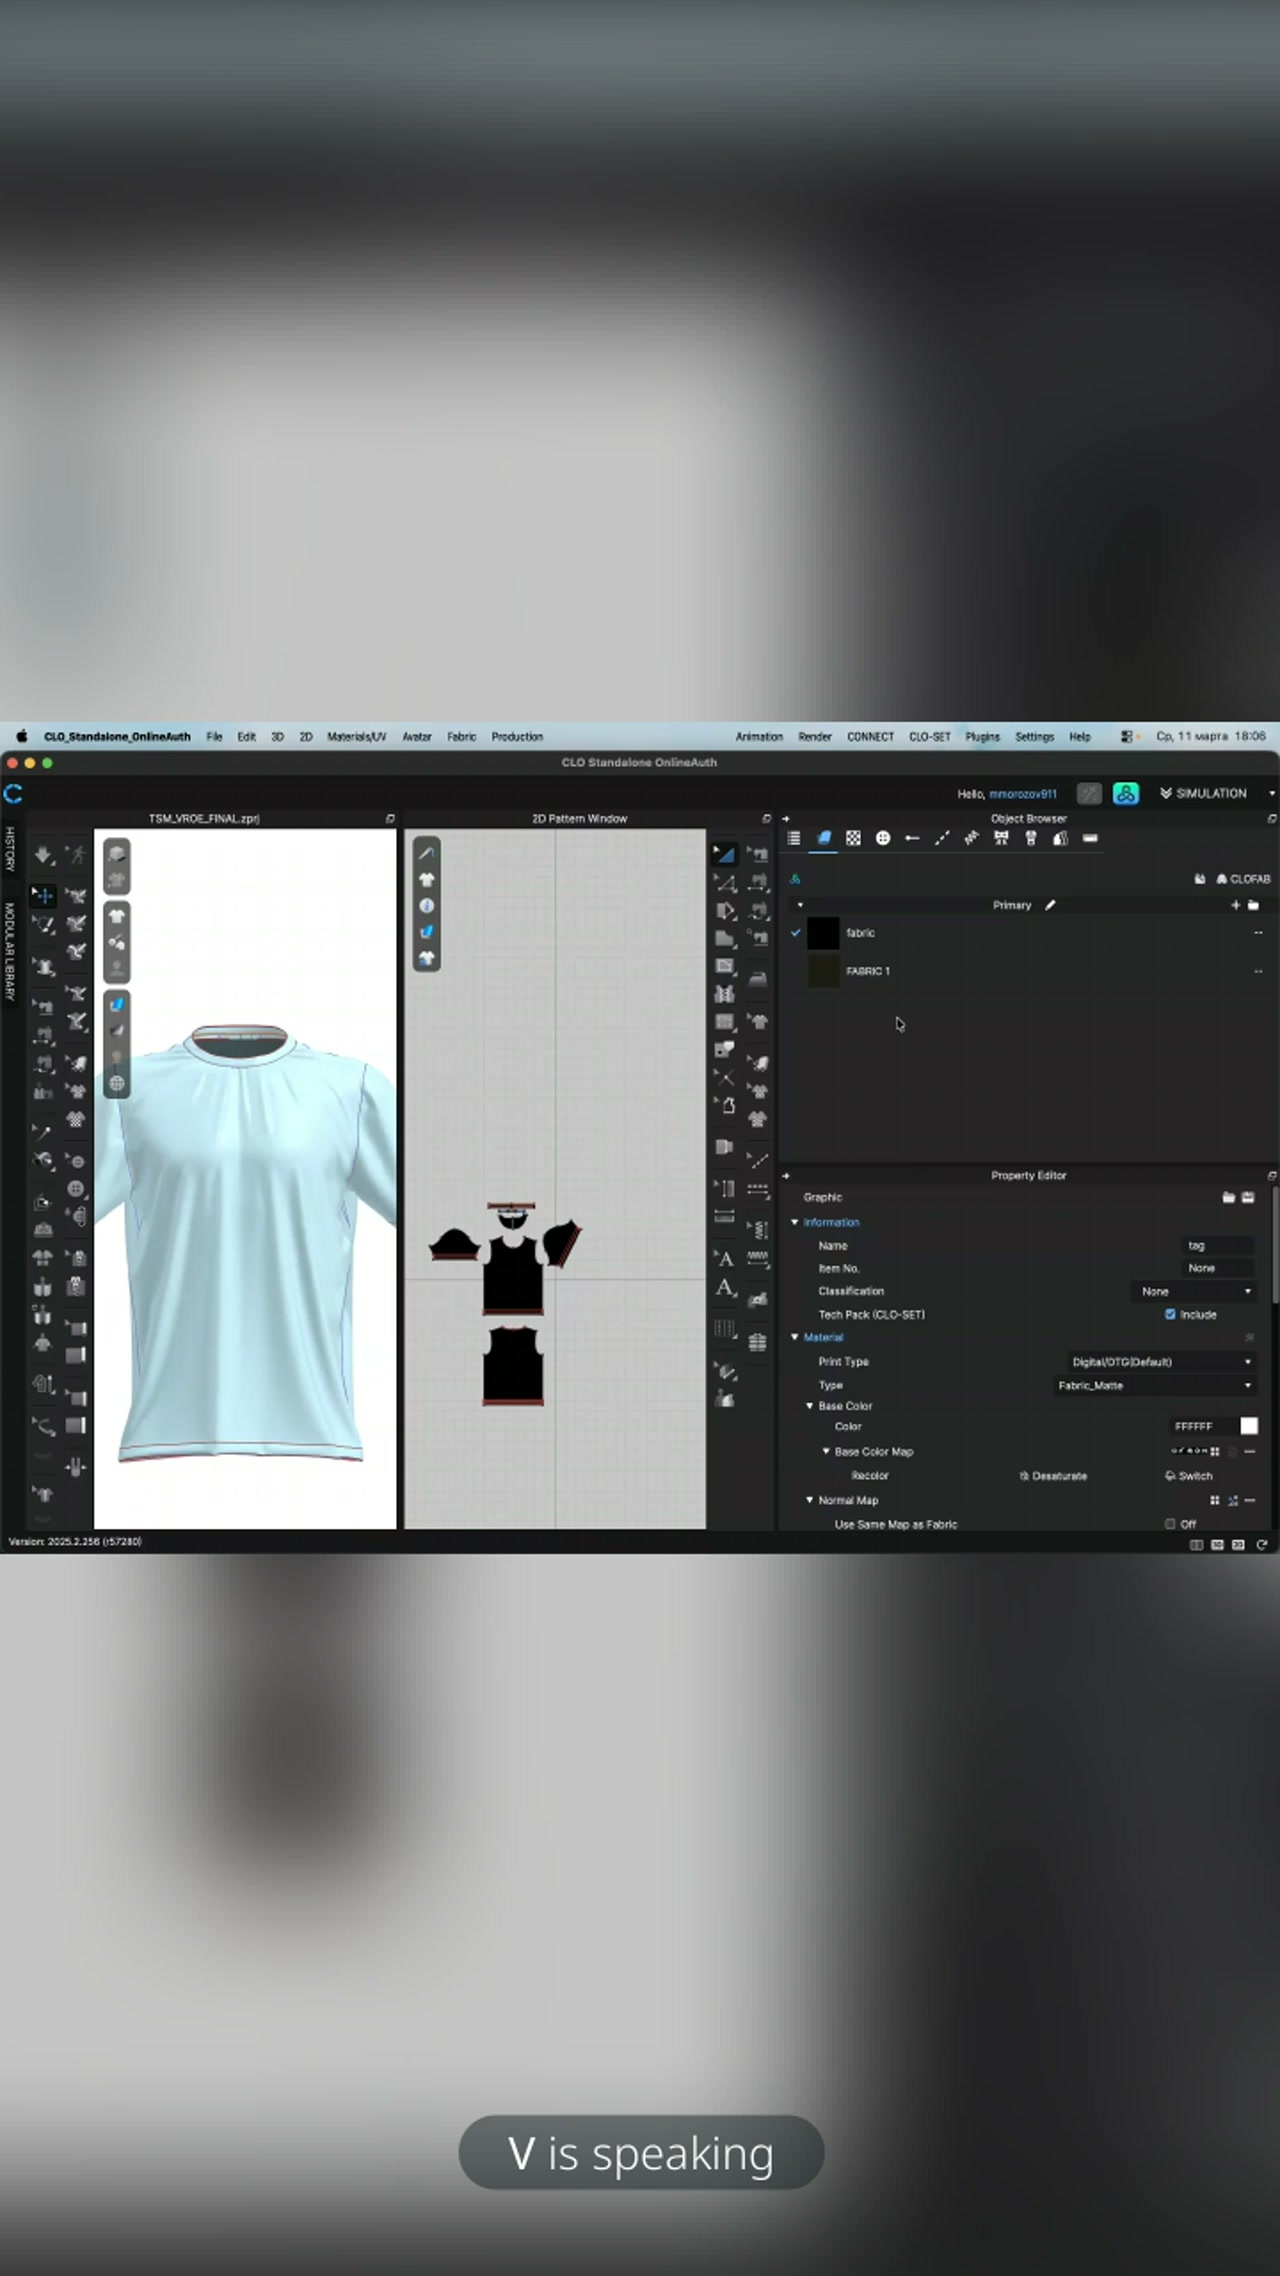
Task: Select the Select/Move tool in 3D toolbar
Action: coord(42,895)
